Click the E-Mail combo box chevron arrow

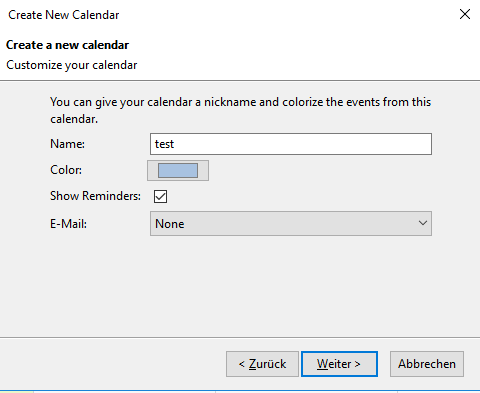click(423, 223)
